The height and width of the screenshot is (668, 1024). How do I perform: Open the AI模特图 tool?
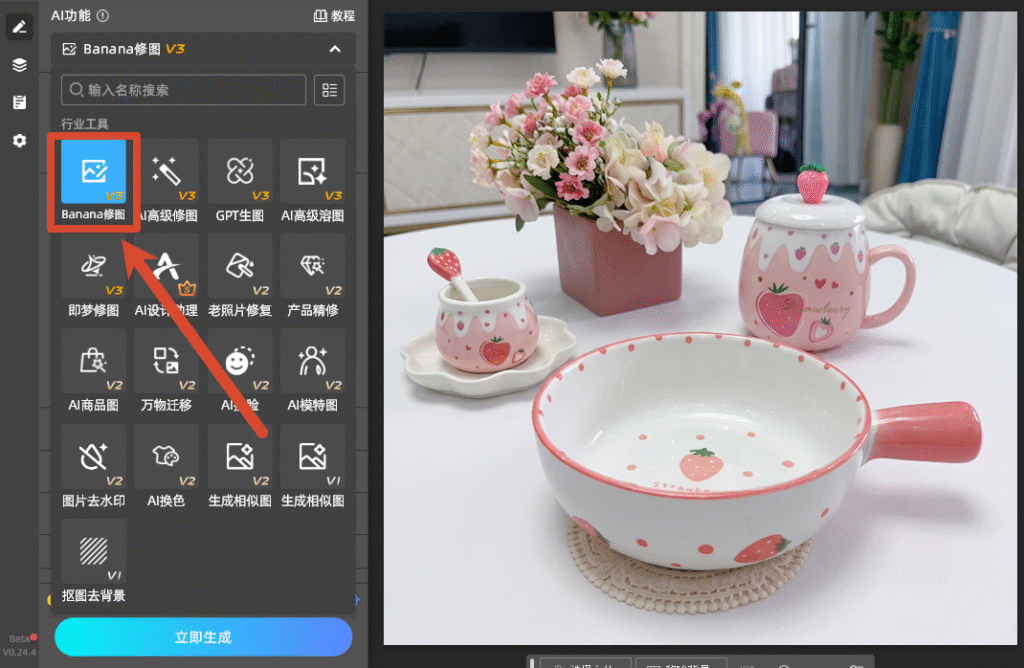[313, 371]
